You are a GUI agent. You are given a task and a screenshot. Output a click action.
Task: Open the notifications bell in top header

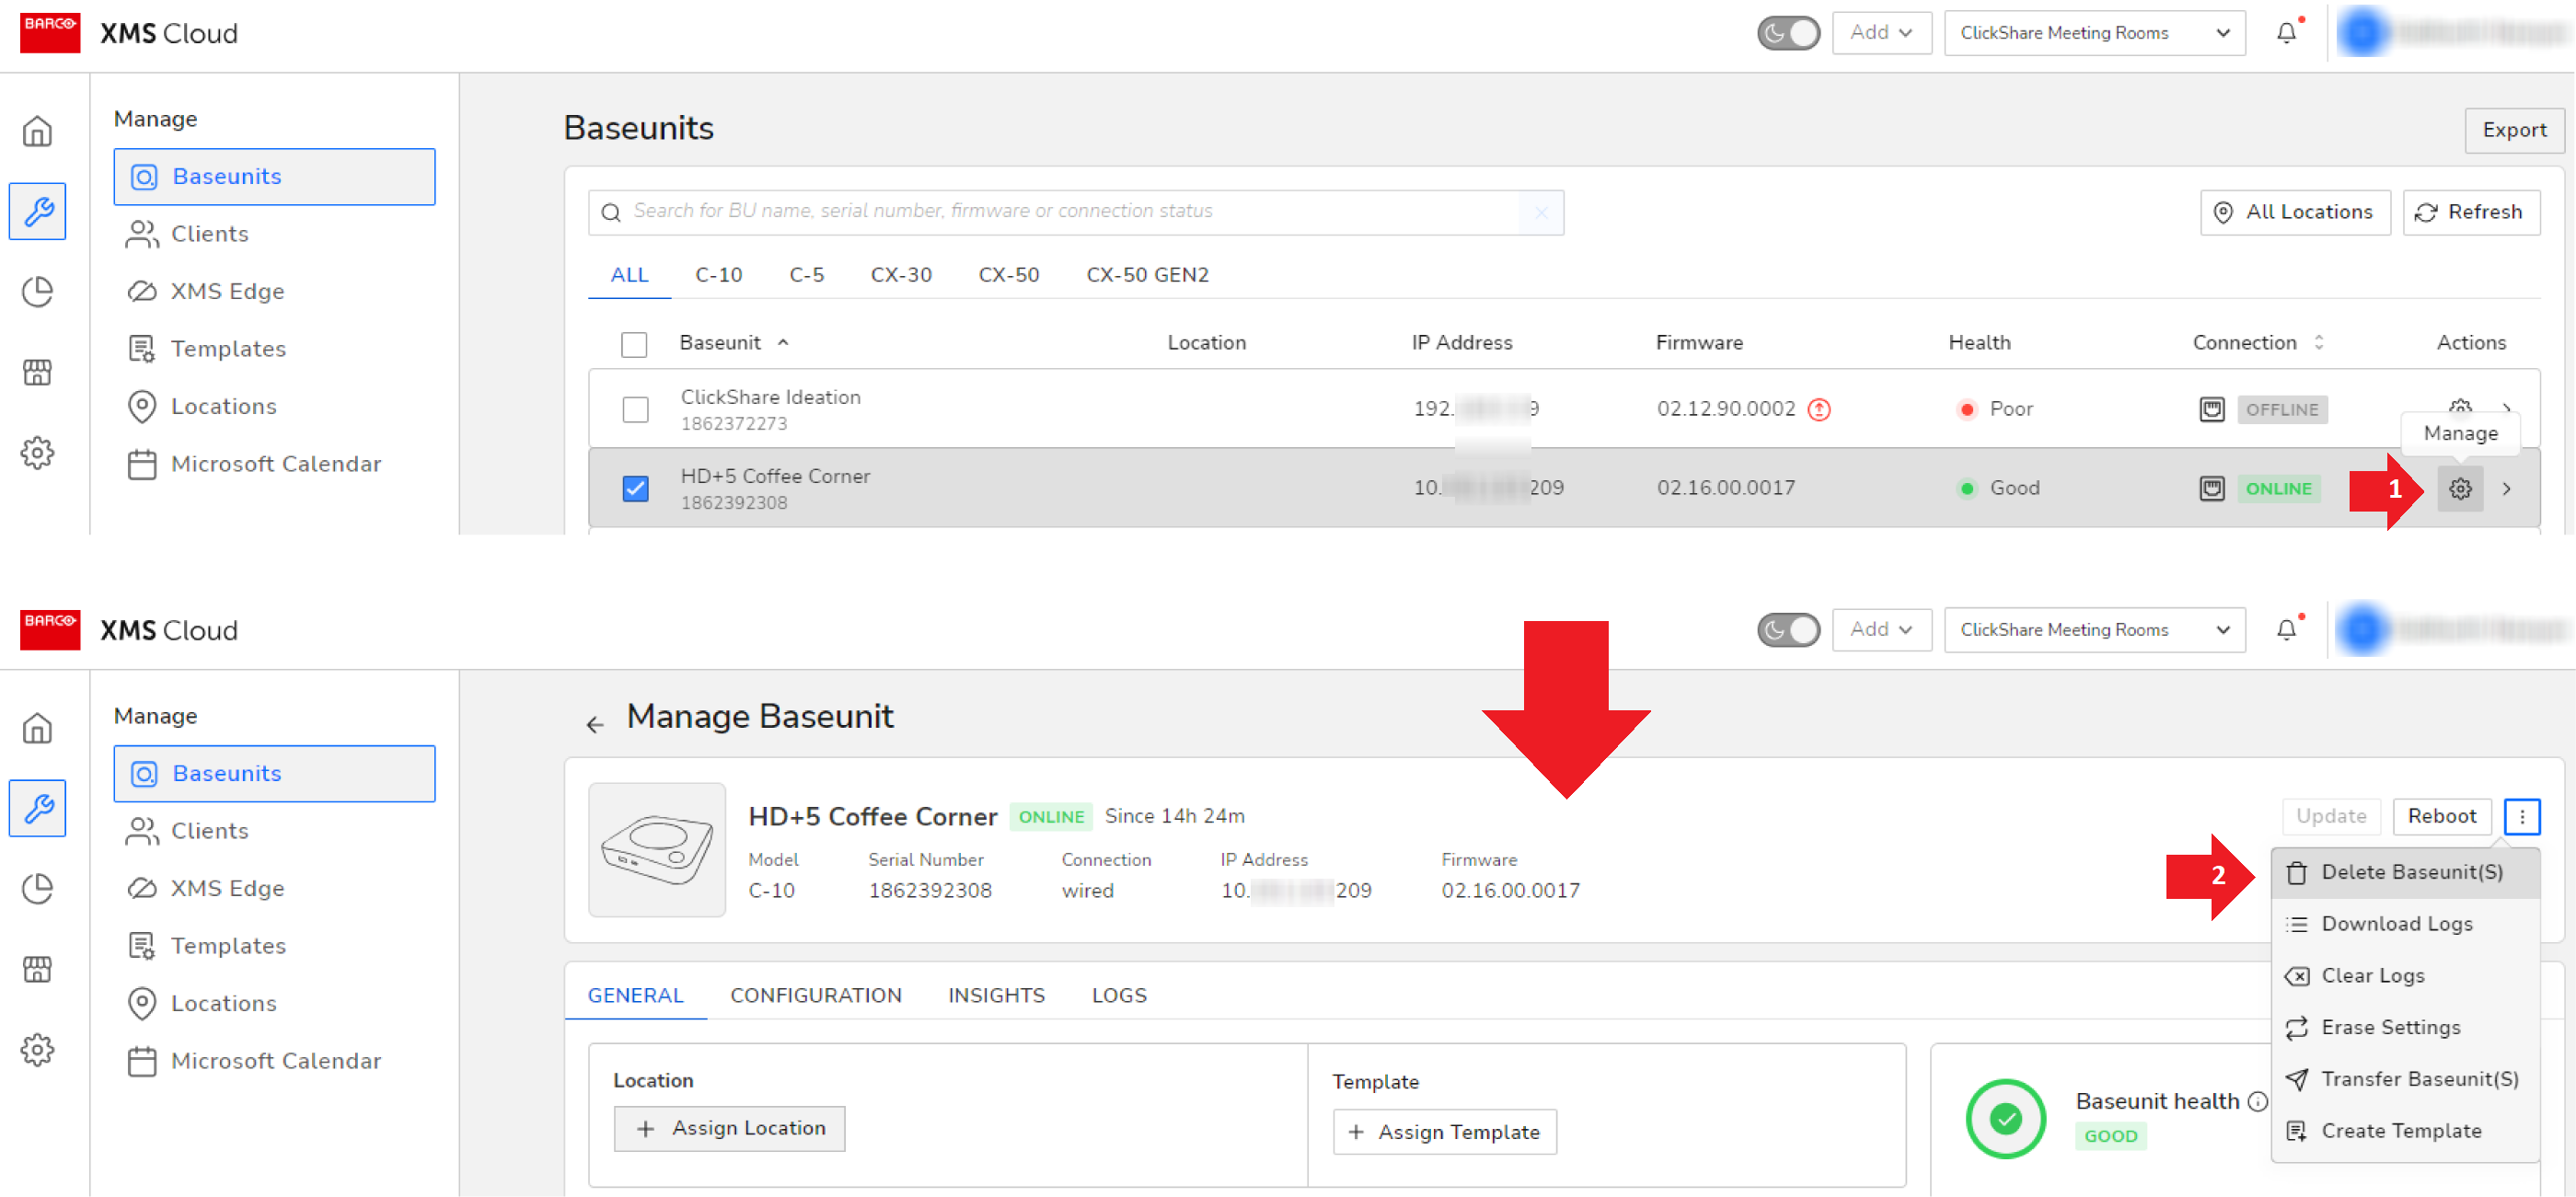(2286, 33)
